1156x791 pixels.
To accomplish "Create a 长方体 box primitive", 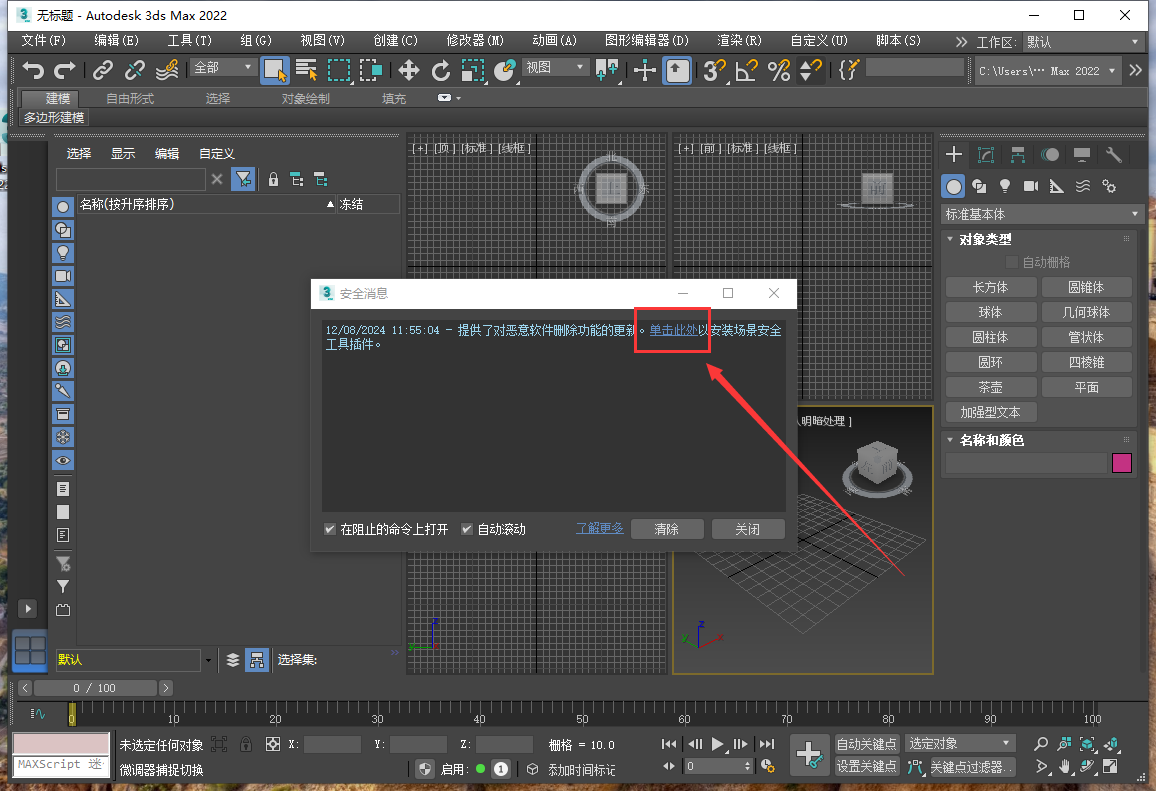I will tap(990, 288).
